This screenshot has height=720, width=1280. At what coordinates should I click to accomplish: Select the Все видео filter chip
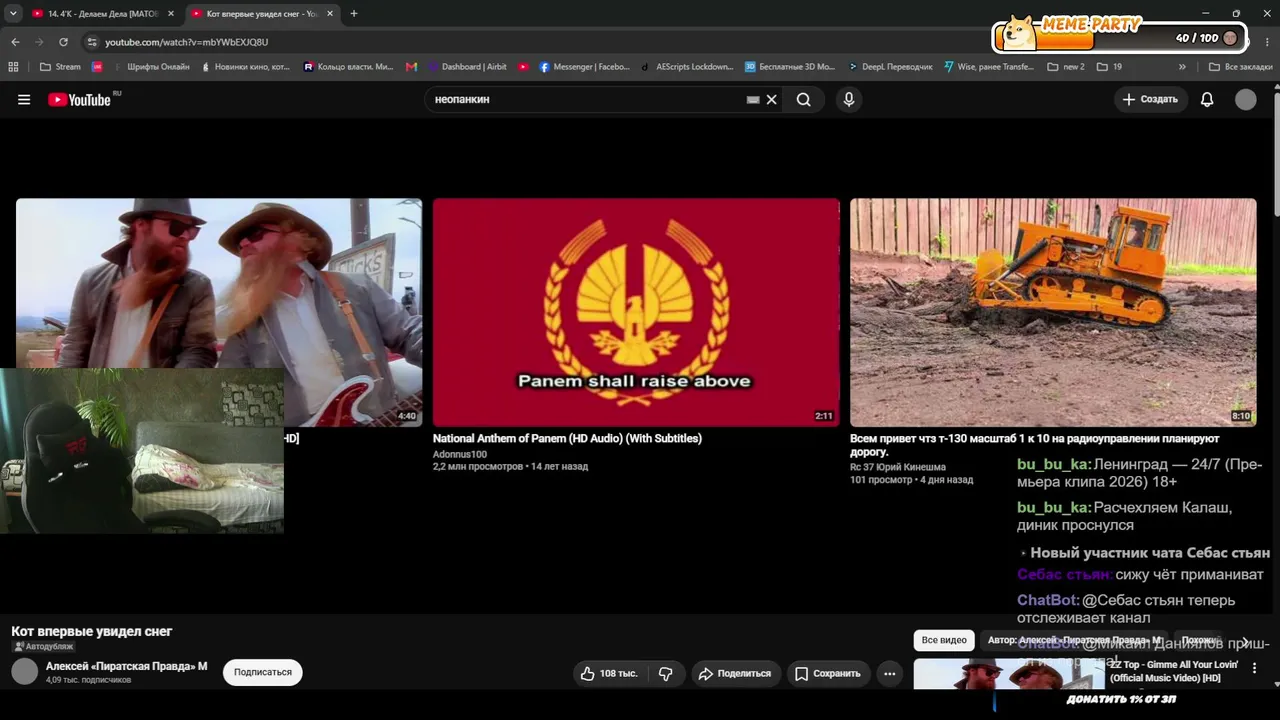click(x=944, y=640)
